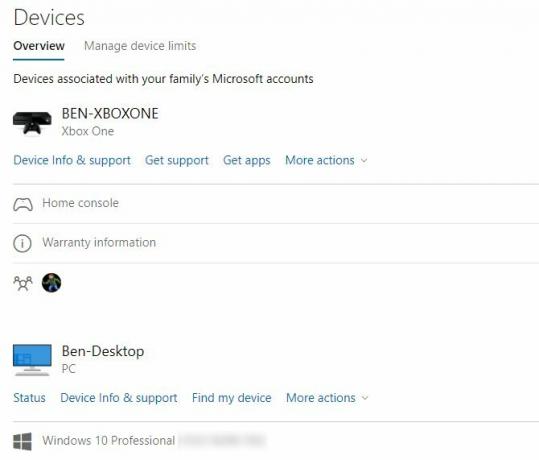Click the Warranty information row text
Image resolution: width=539 pixels, height=460 pixels.
click(x=99, y=243)
